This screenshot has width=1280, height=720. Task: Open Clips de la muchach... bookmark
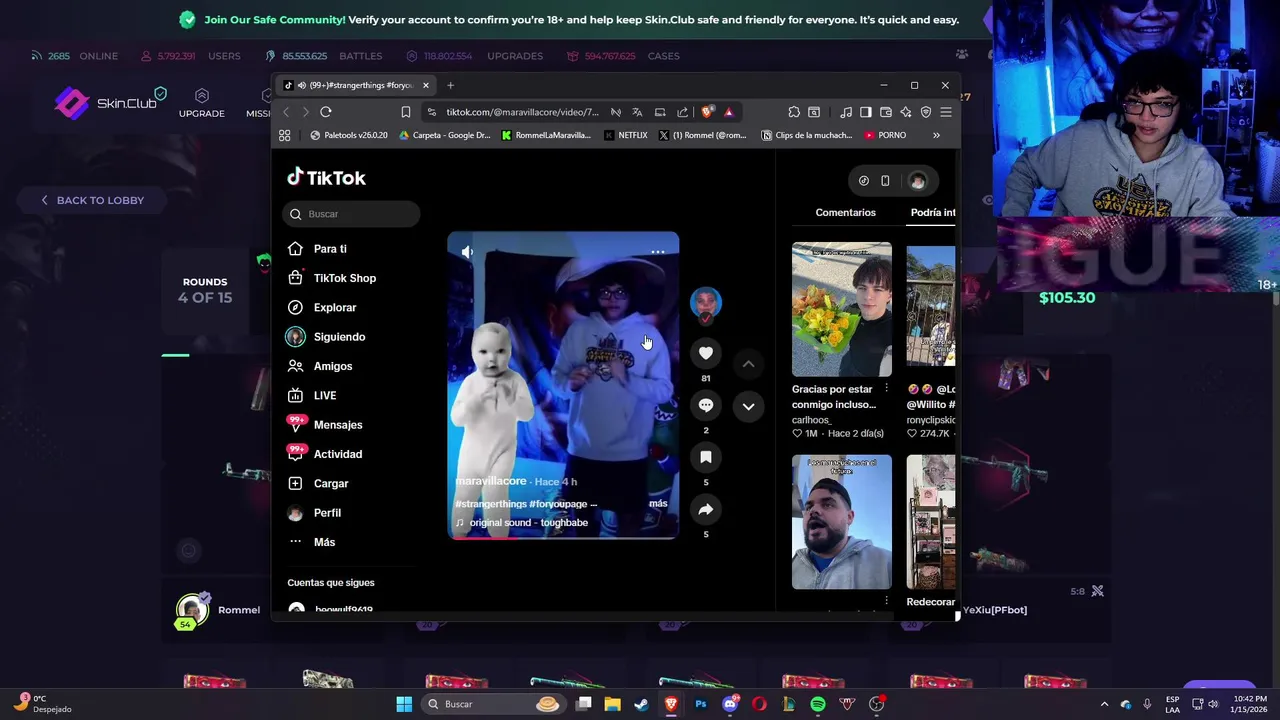(807, 135)
